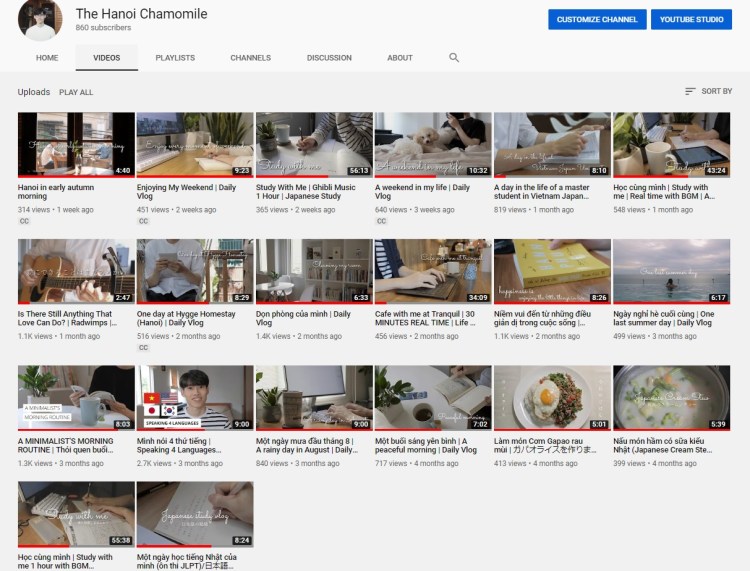This screenshot has height=571, width=750.
Task: Click the Play All link
Action: pyautogui.click(x=76, y=92)
